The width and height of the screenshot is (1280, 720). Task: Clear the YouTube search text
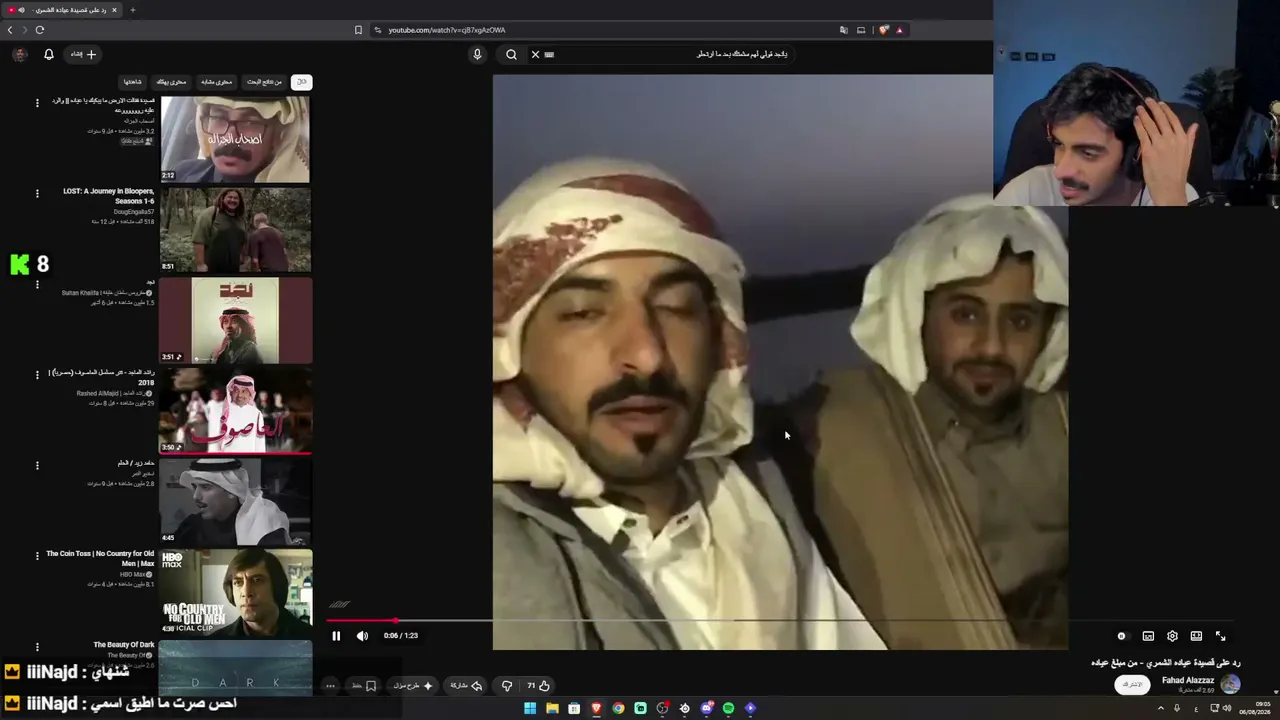535,54
